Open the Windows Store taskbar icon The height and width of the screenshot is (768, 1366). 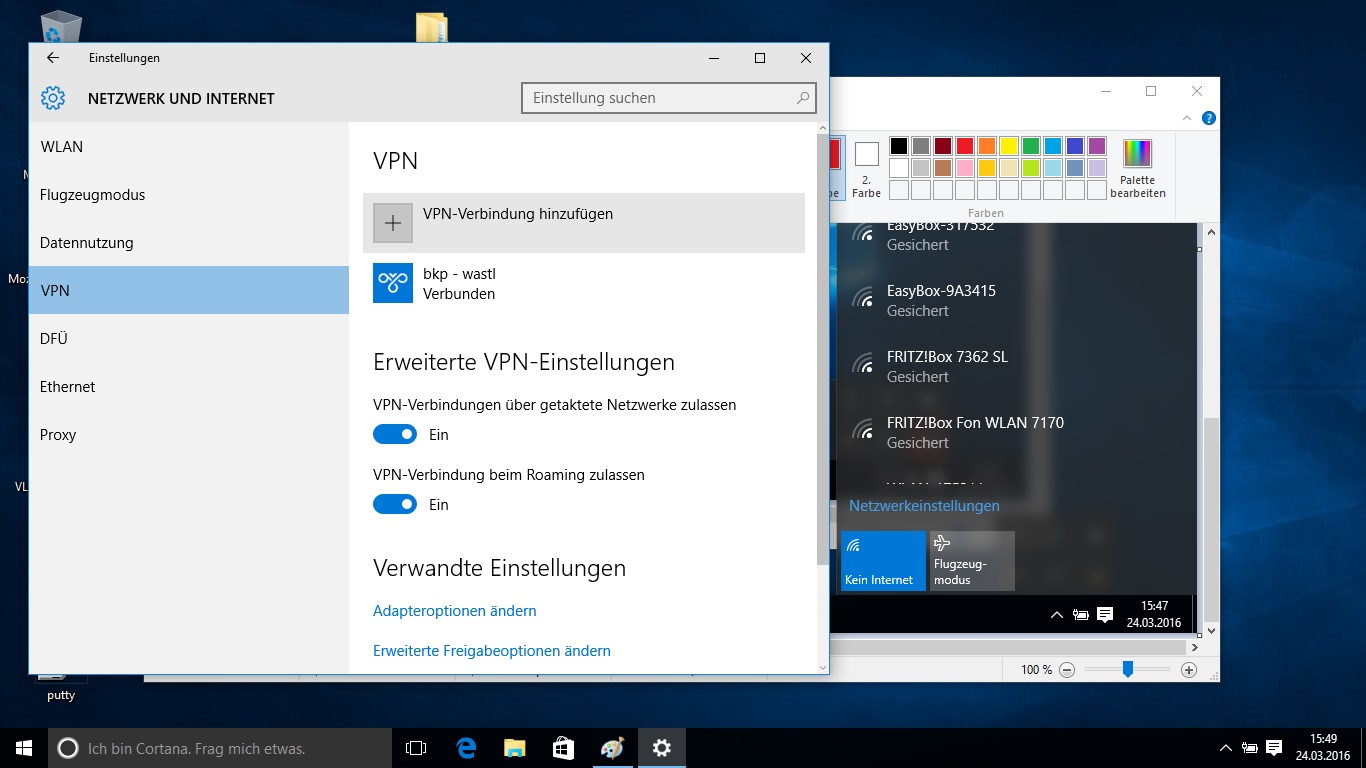[563, 747]
